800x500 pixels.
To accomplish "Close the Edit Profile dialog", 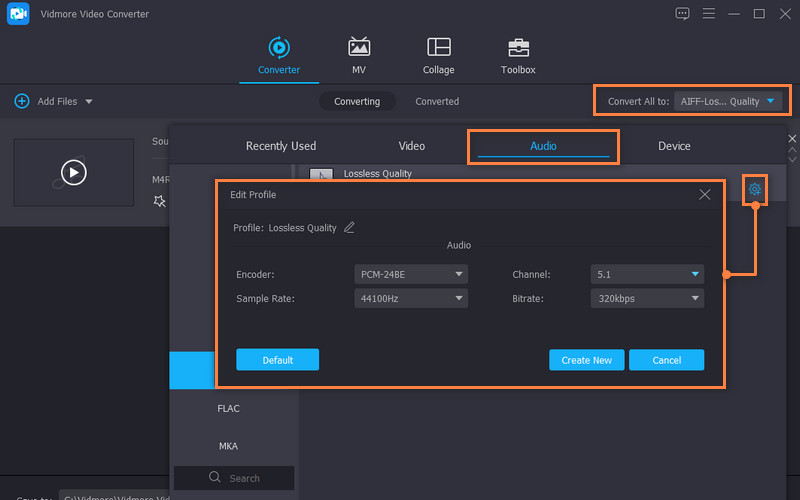I will click(x=705, y=194).
